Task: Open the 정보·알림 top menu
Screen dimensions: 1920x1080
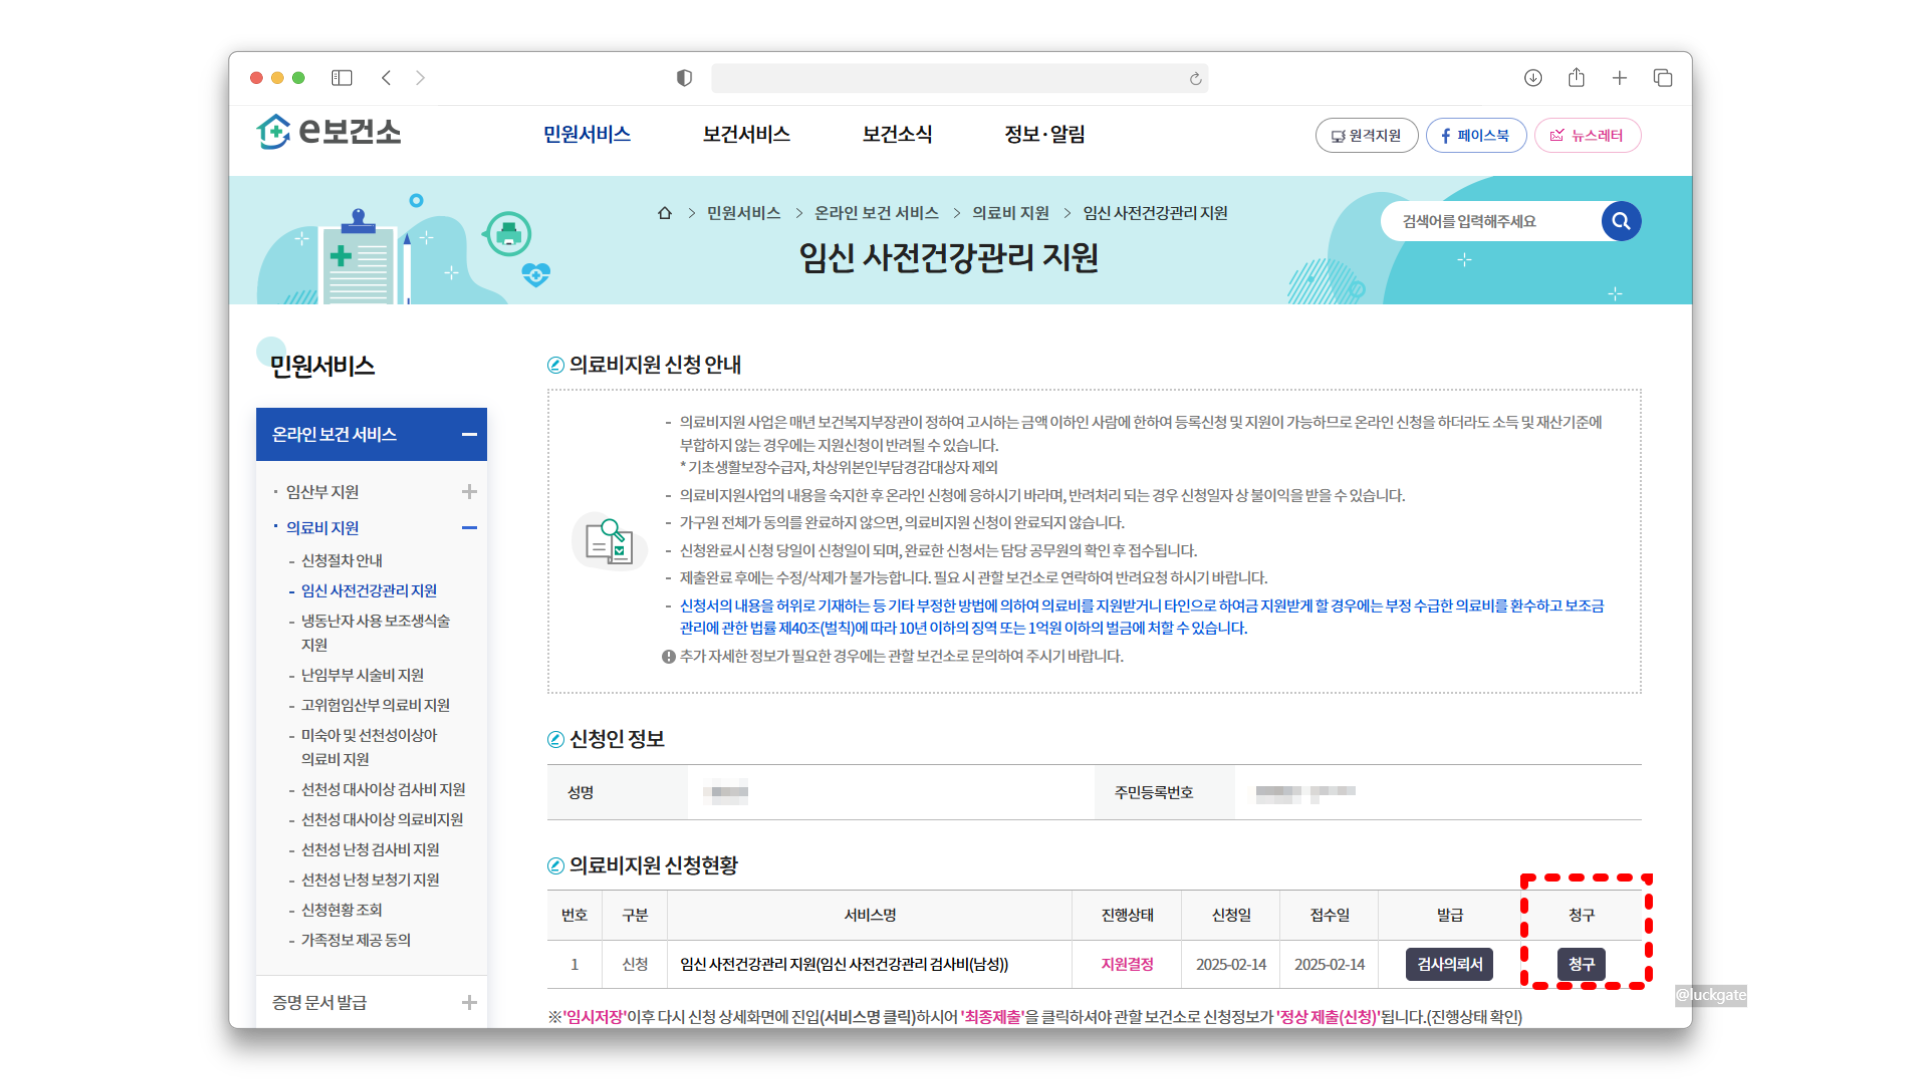Action: 1044,134
